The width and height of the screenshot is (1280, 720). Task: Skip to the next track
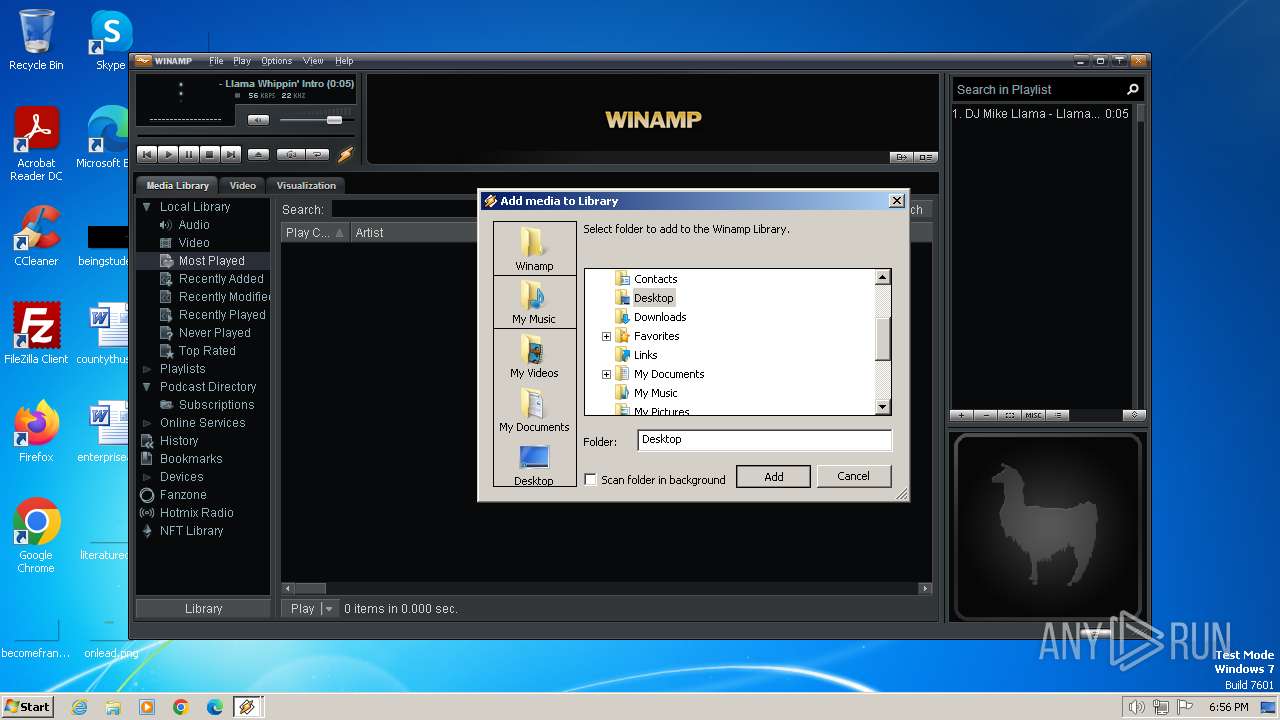[x=231, y=154]
